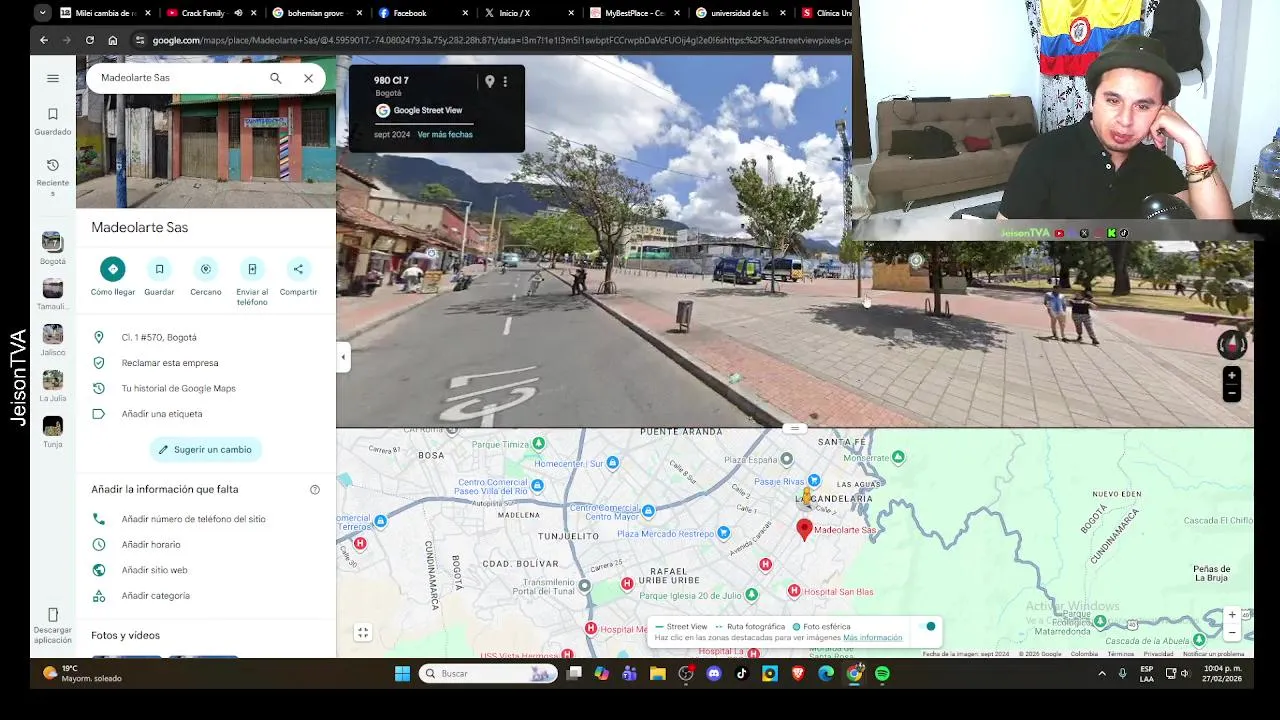Zoom out the map with minus
This screenshot has width=1280, height=720.
[1232, 633]
